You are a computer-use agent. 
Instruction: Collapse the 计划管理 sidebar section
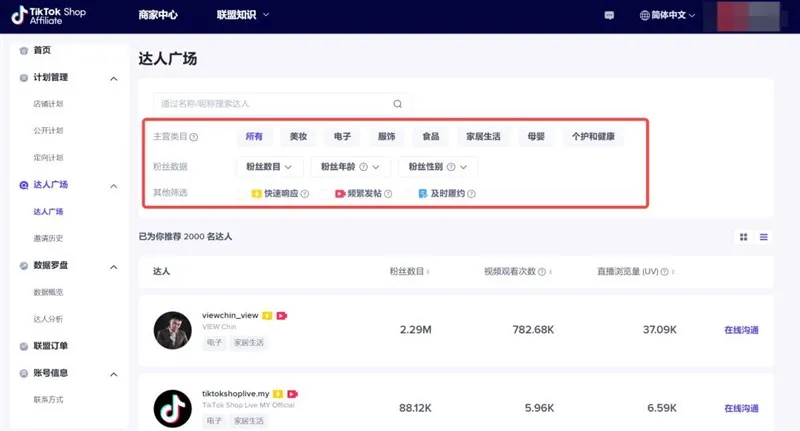[x=112, y=77]
